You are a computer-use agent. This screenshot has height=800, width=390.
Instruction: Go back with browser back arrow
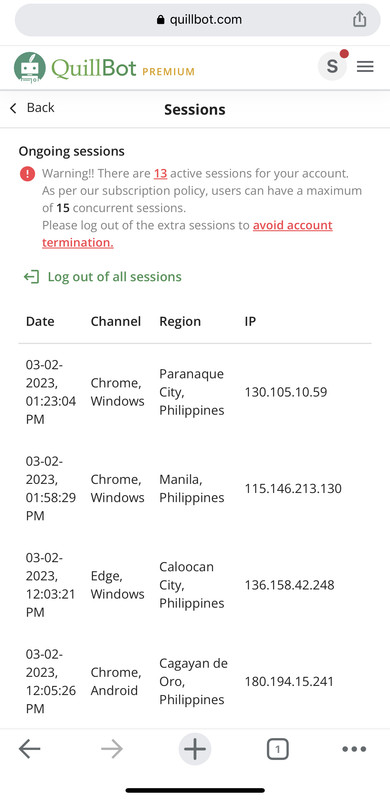pos(30,748)
